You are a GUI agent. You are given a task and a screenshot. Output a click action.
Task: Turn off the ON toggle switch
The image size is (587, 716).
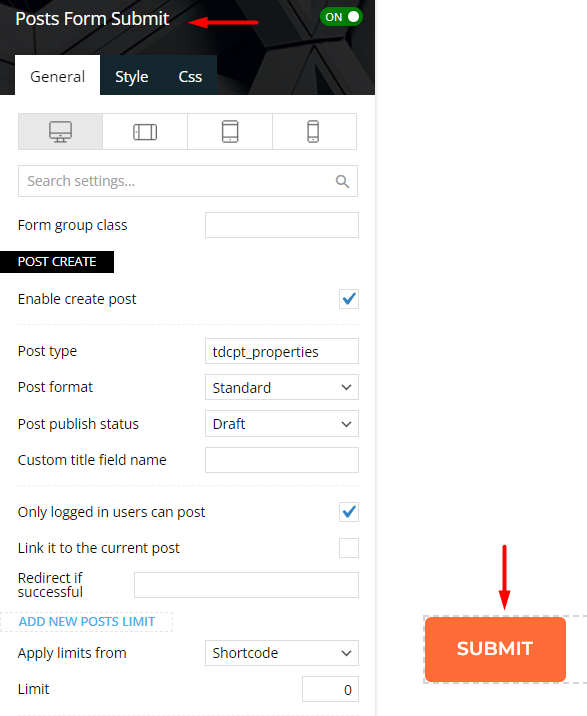(341, 17)
